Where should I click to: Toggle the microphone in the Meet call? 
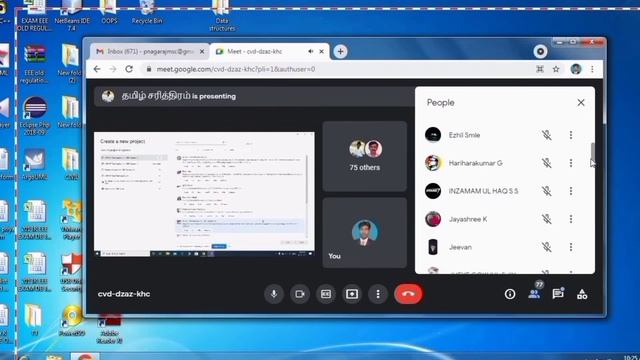(x=274, y=294)
